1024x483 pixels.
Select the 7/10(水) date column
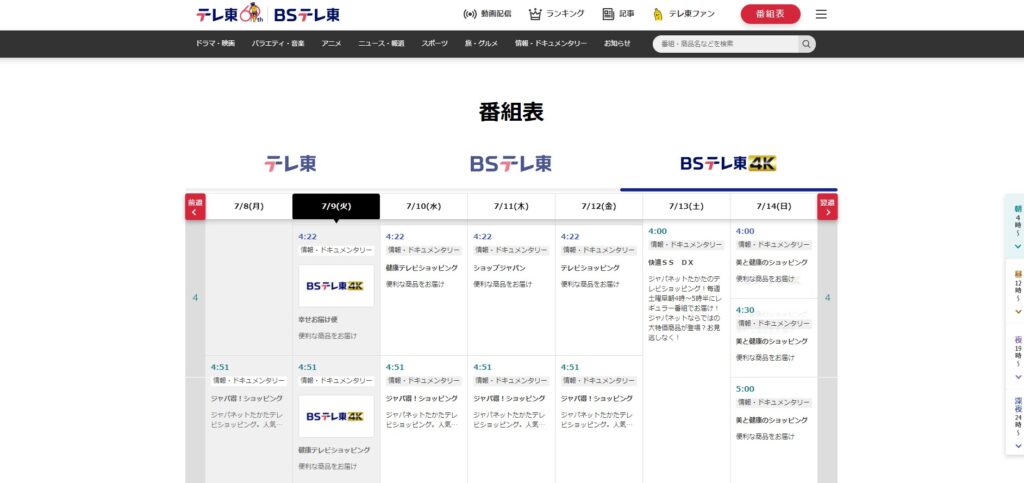click(423, 206)
